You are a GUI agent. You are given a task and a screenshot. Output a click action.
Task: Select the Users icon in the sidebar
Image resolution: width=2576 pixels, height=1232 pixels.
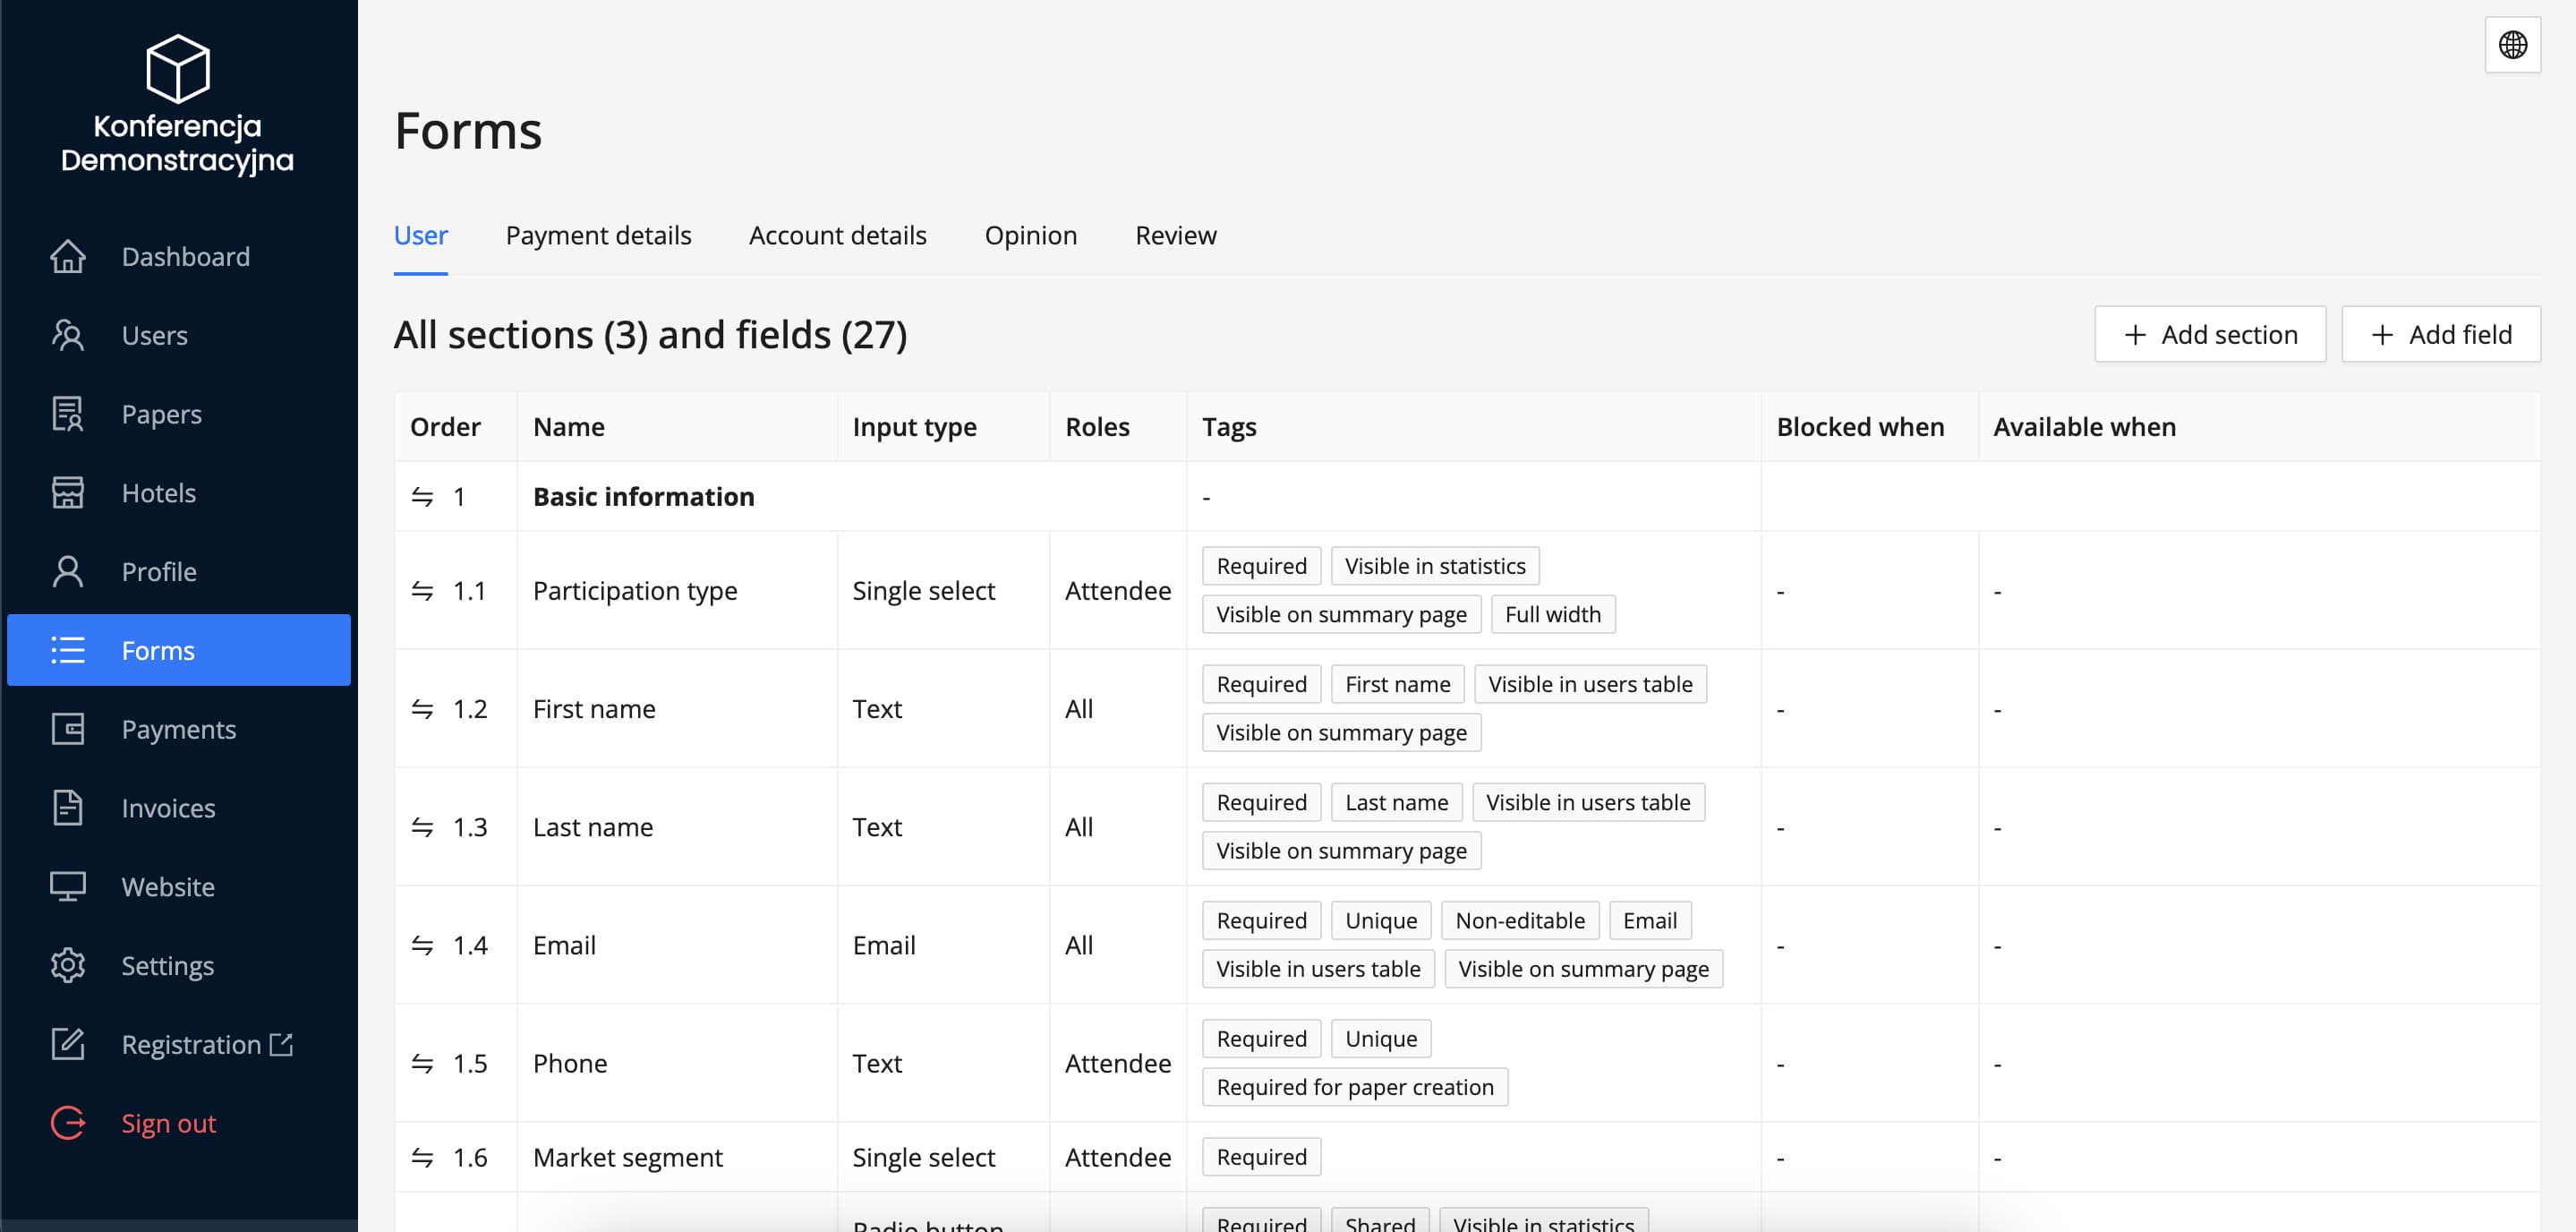(67, 335)
